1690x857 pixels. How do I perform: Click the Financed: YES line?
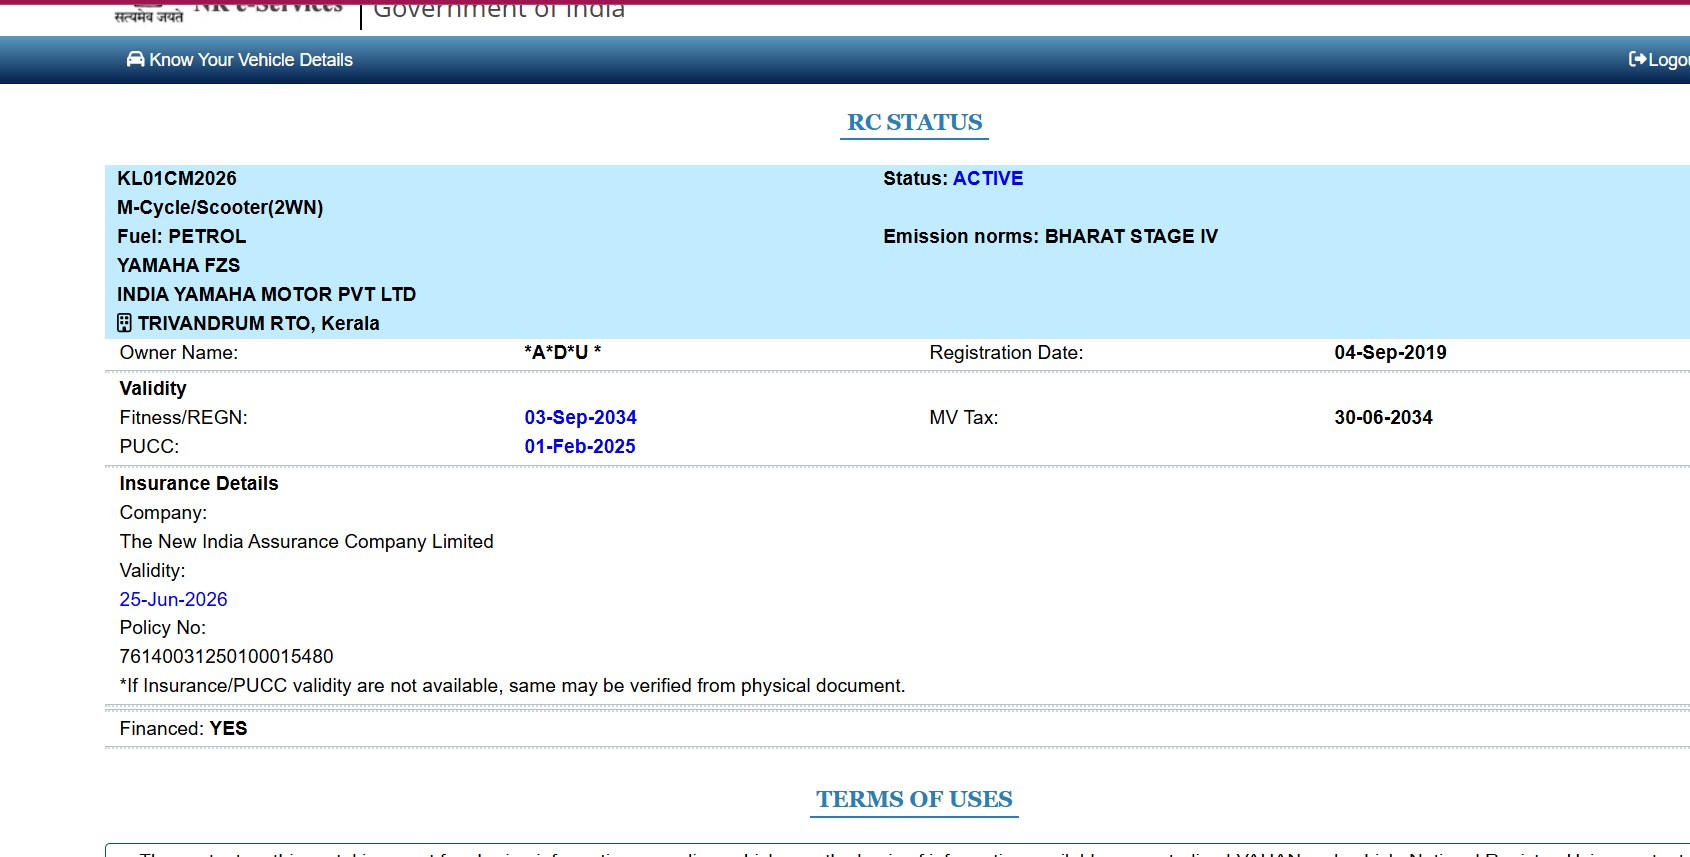[x=184, y=728]
